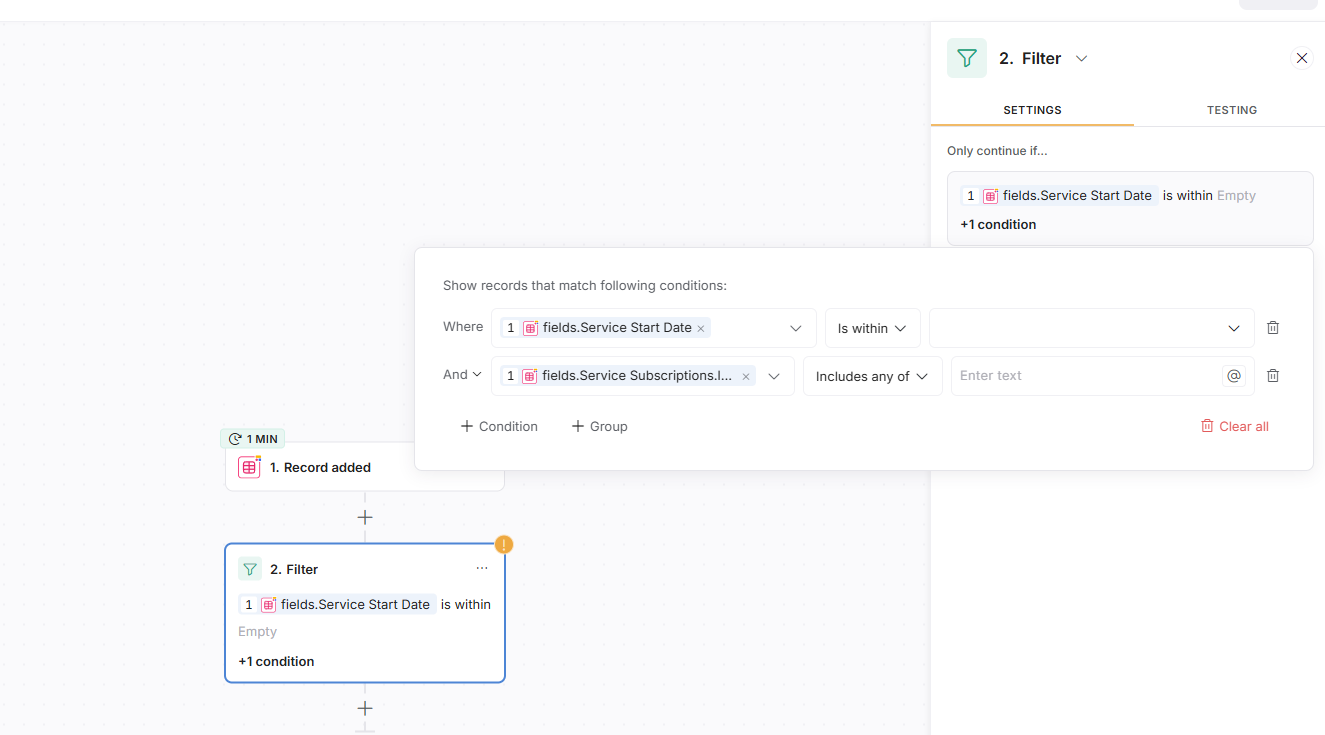
Task: Add step using plus below Record added
Action: tap(365, 517)
